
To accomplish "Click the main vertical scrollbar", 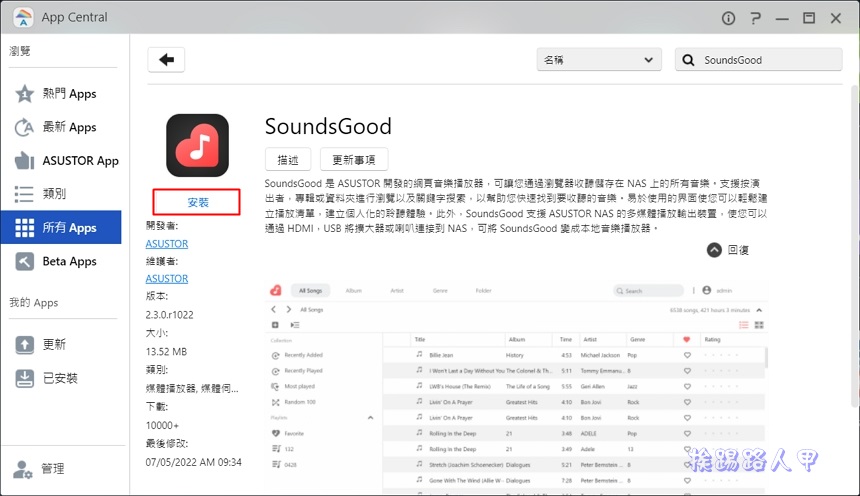I will 855,247.
